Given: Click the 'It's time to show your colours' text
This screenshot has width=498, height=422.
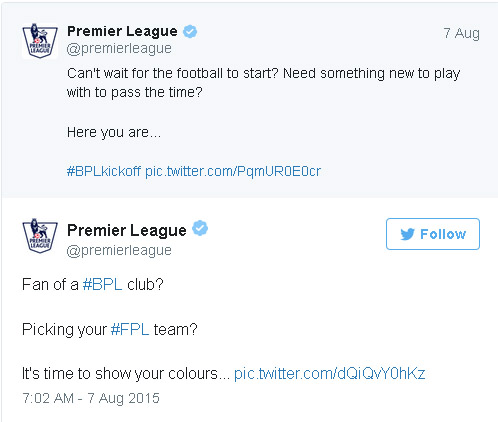Looking at the screenshot, I should (x=126, y=373).
